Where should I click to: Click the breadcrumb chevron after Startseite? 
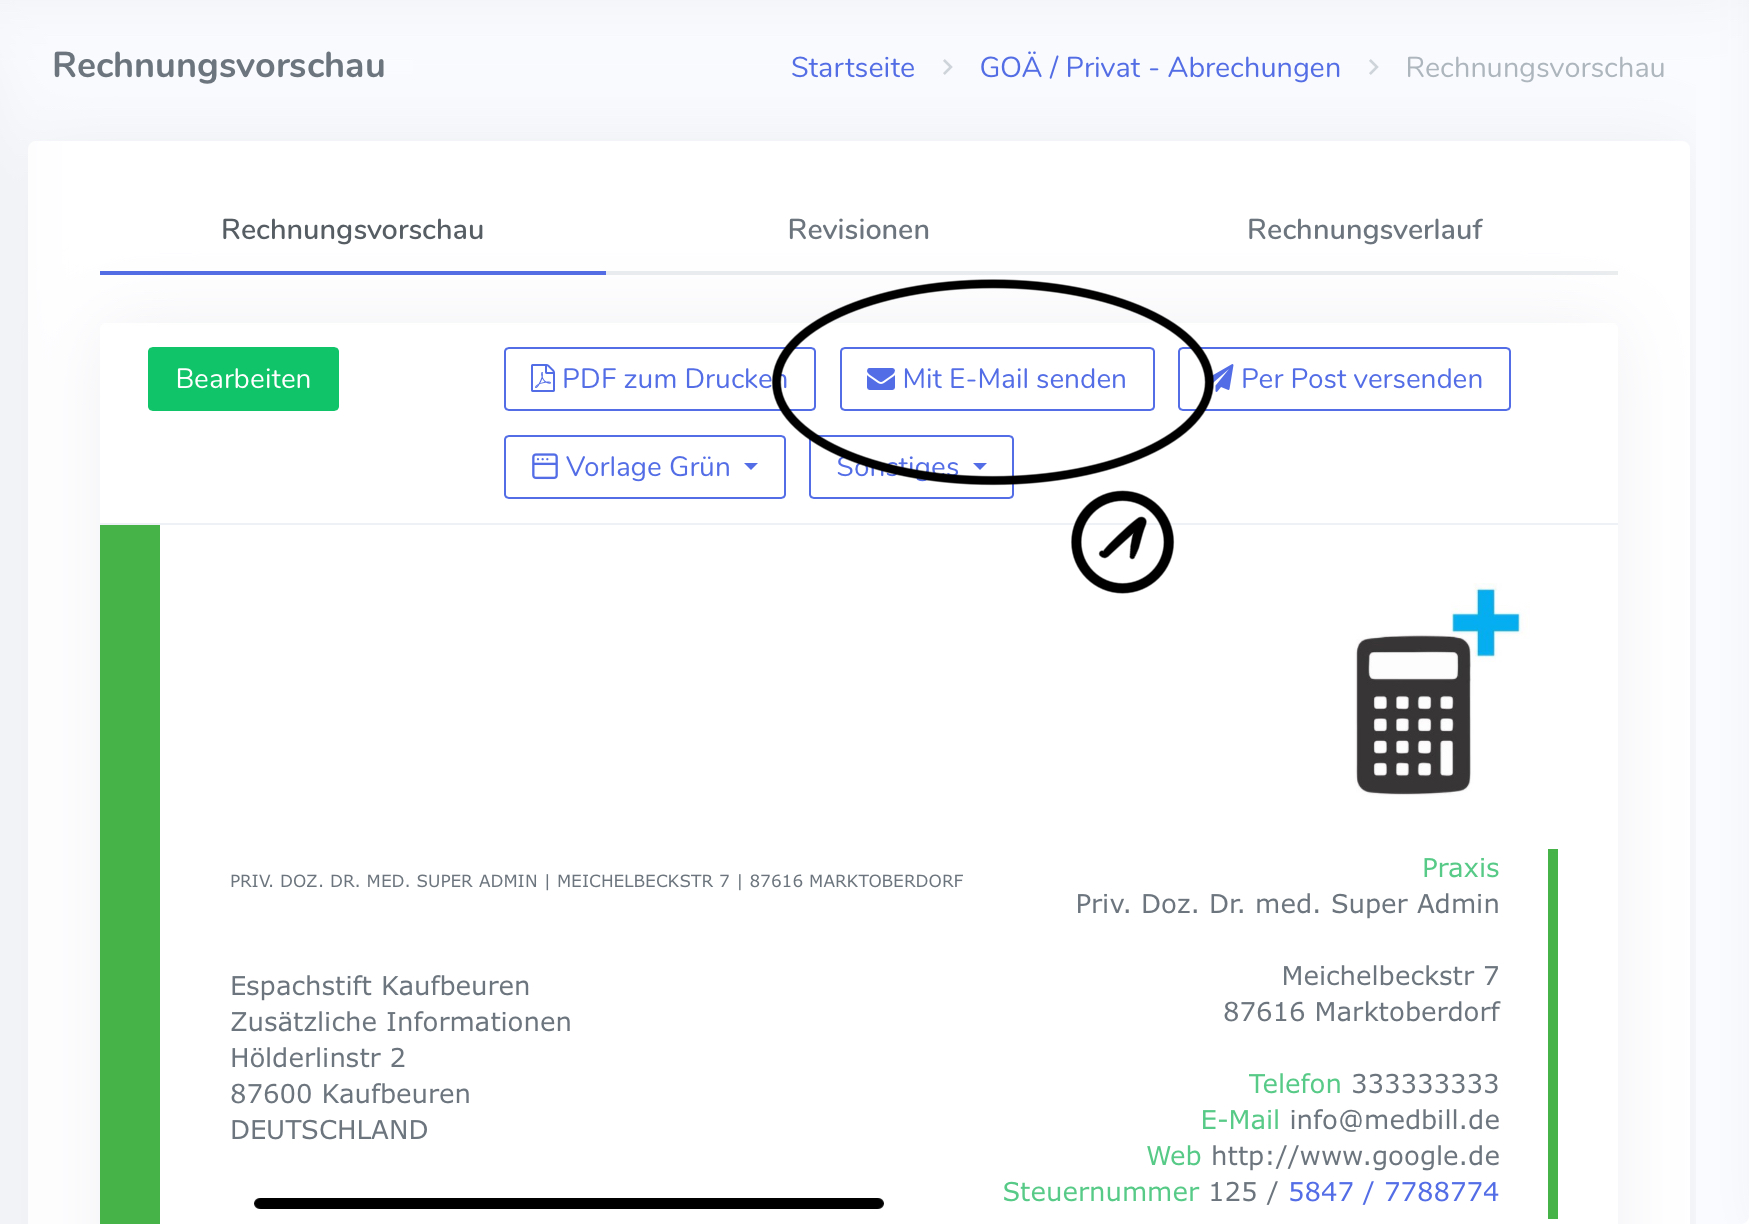pyautogui.click(x=947, y=68)
